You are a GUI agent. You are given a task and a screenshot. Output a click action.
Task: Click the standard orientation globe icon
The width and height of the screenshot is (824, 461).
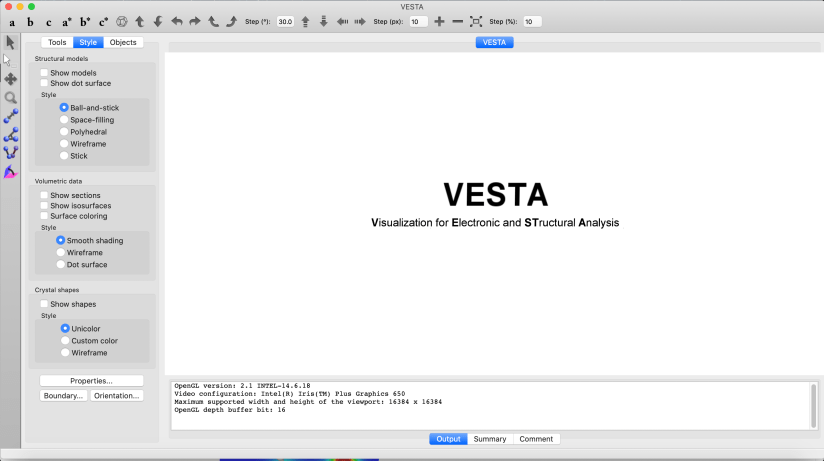122,22
